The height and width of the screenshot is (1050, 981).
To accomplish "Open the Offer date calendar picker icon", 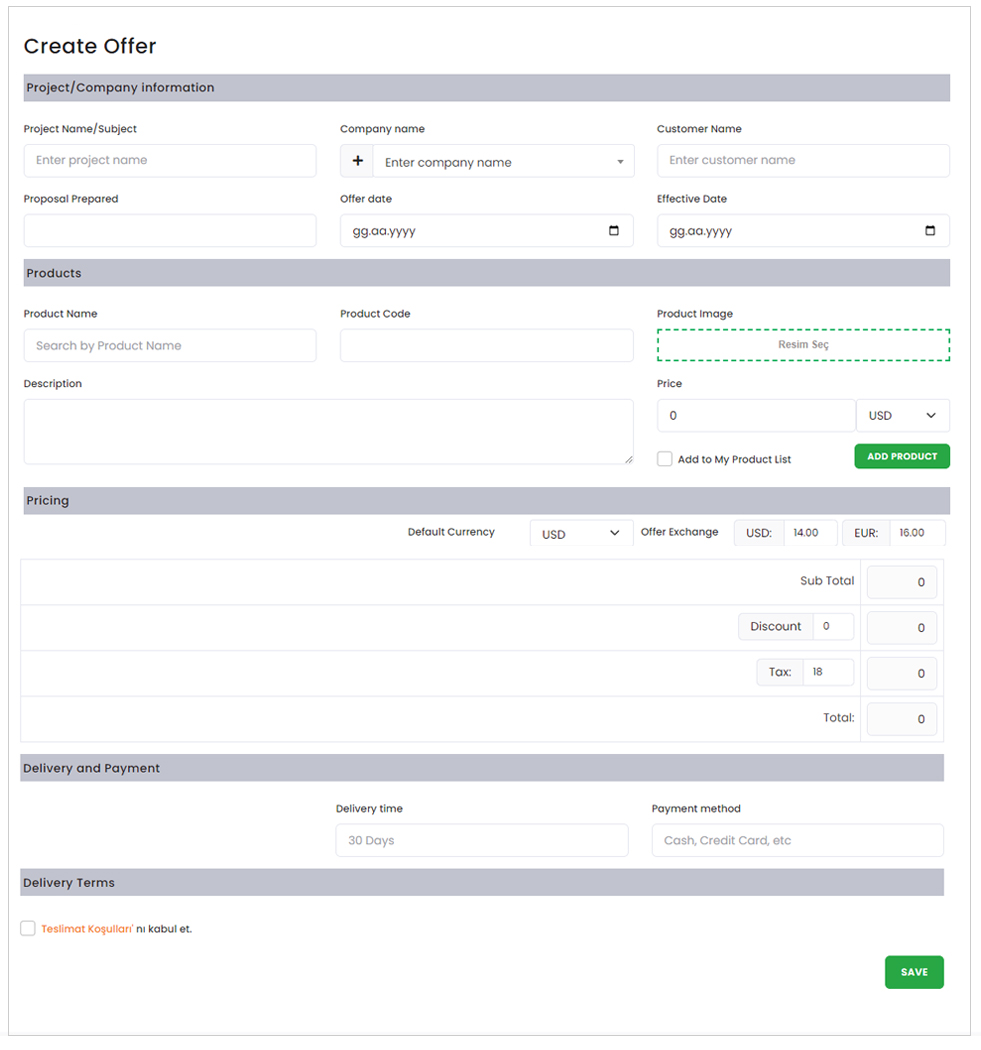I will click(x=614, y=231).
